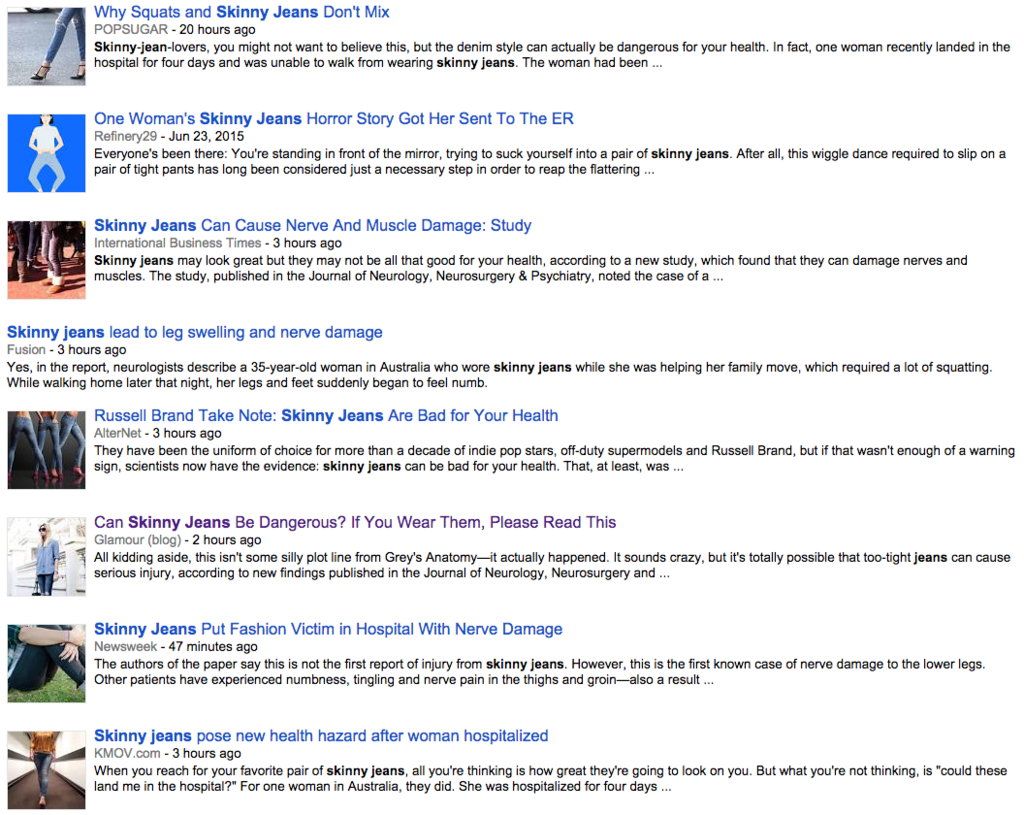Viewport: 1024px width, 815px height.
Task: Open 'One Woman's Skinny Jeans Horror Story' headline
Action: click(x=334, y=119)
